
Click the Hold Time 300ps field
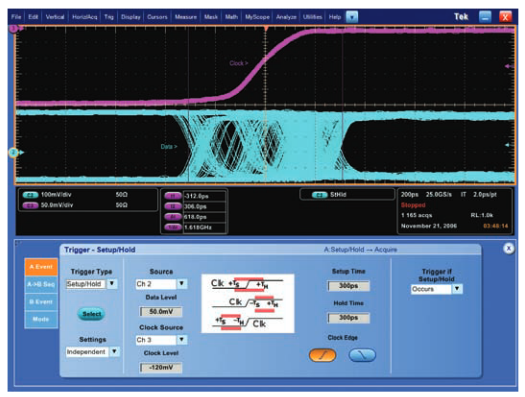349,318
